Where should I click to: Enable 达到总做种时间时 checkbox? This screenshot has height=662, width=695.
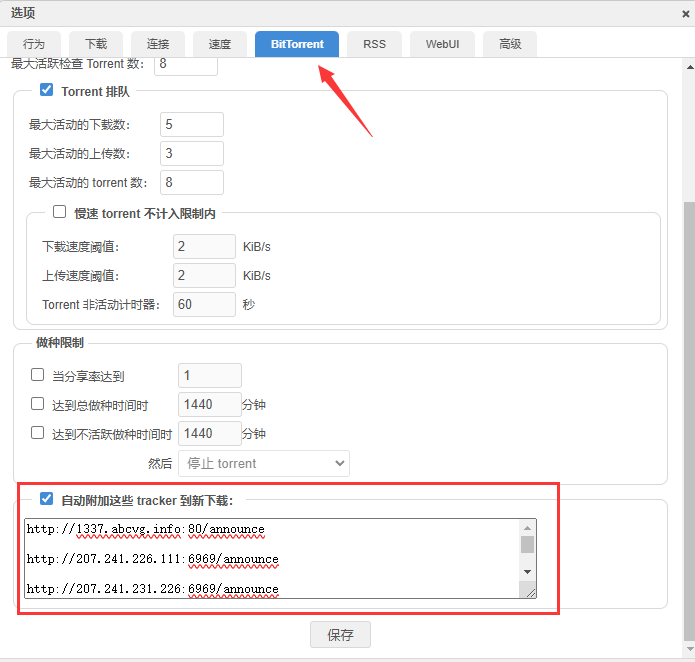38,404
